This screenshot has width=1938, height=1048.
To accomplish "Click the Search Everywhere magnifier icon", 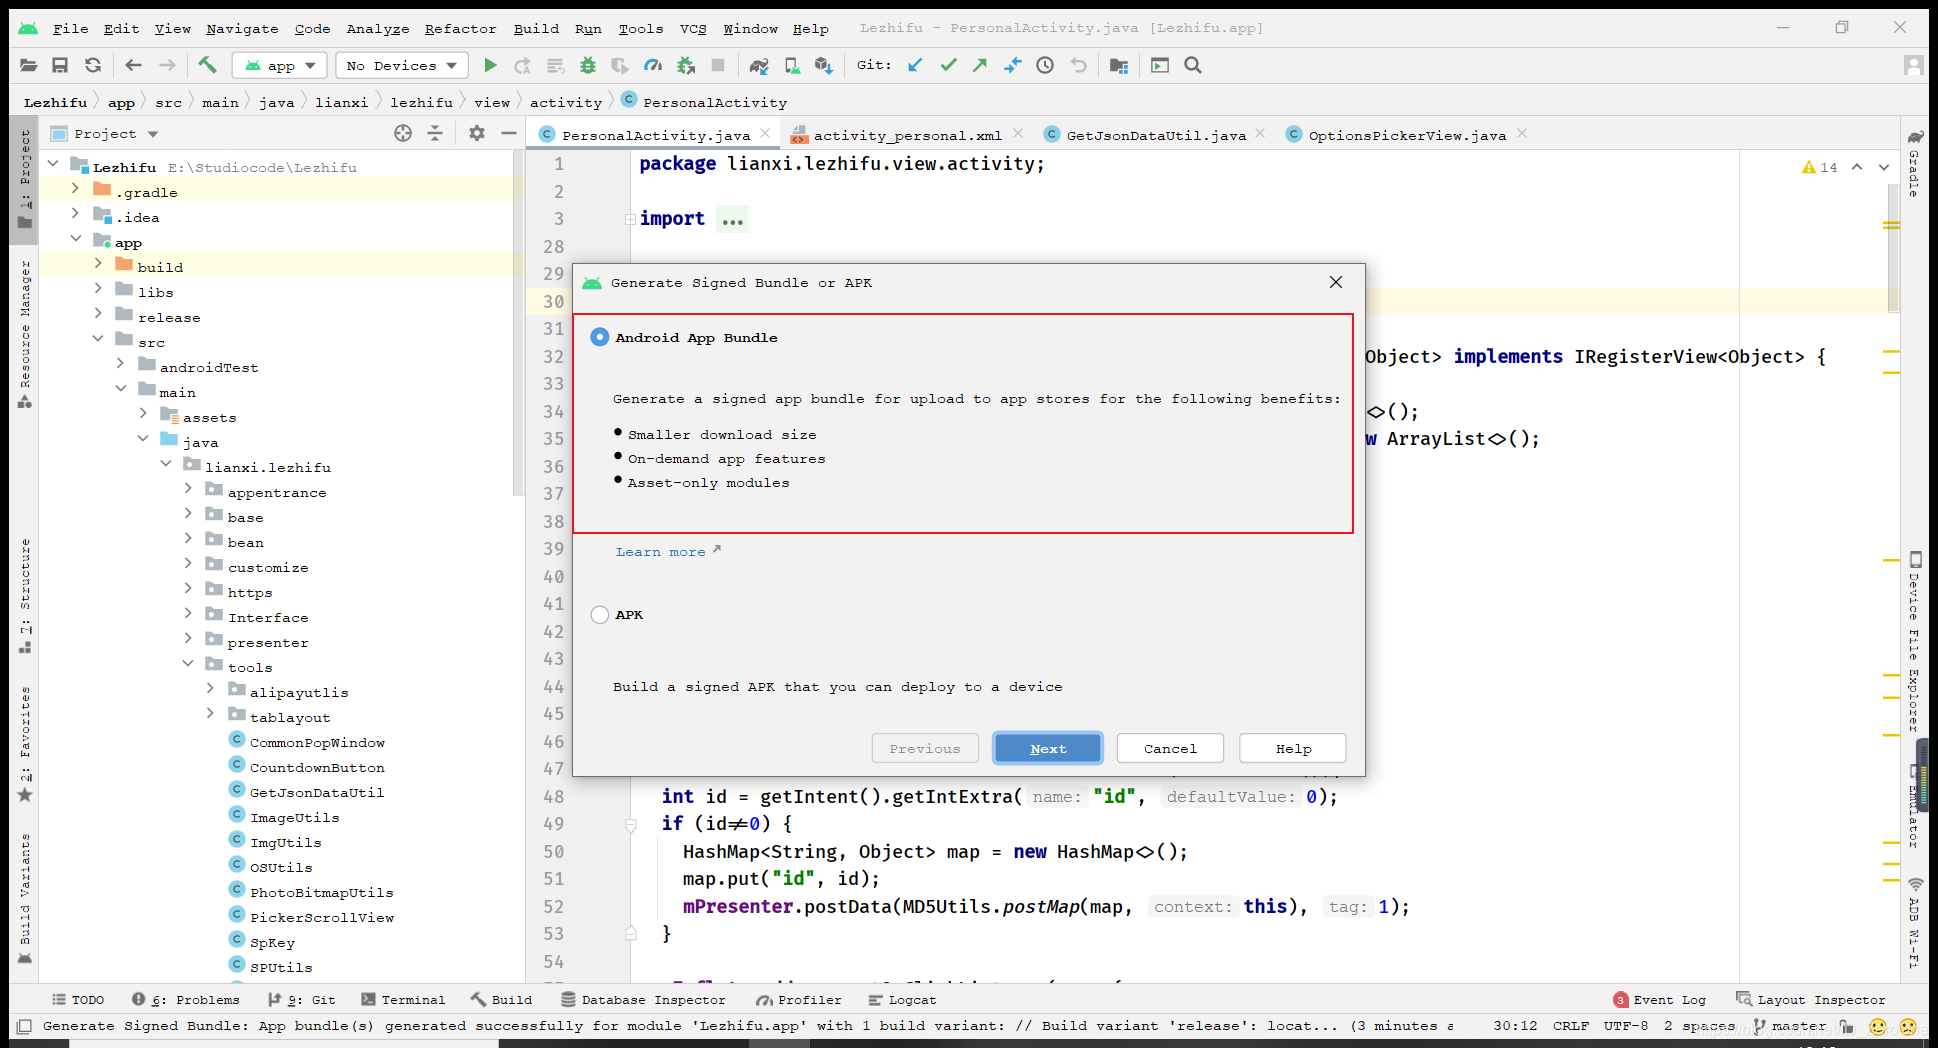I will point(1193,66).
